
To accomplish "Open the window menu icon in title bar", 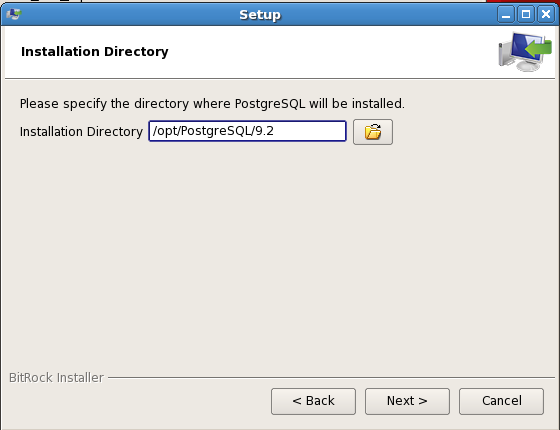I will click(14, 14).
